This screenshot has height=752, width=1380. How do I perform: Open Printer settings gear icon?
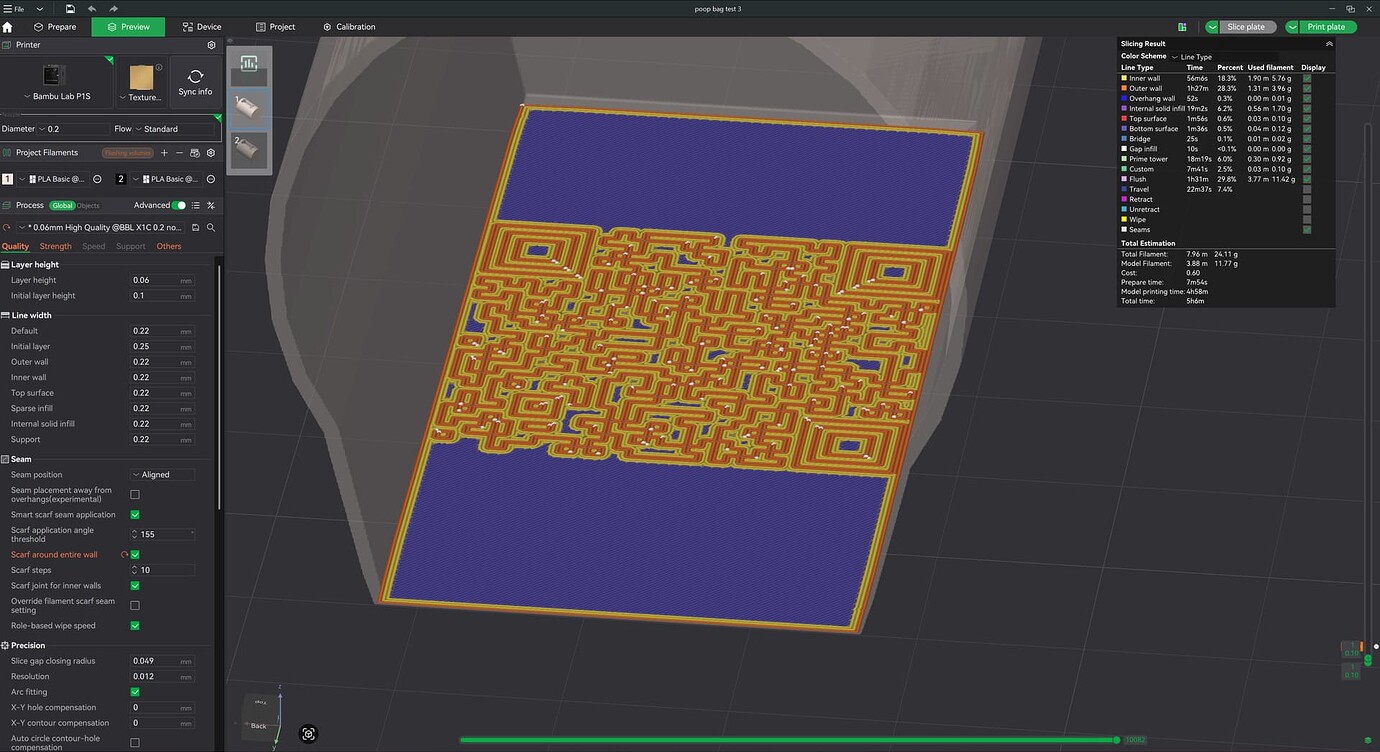[x=211, y=45]
